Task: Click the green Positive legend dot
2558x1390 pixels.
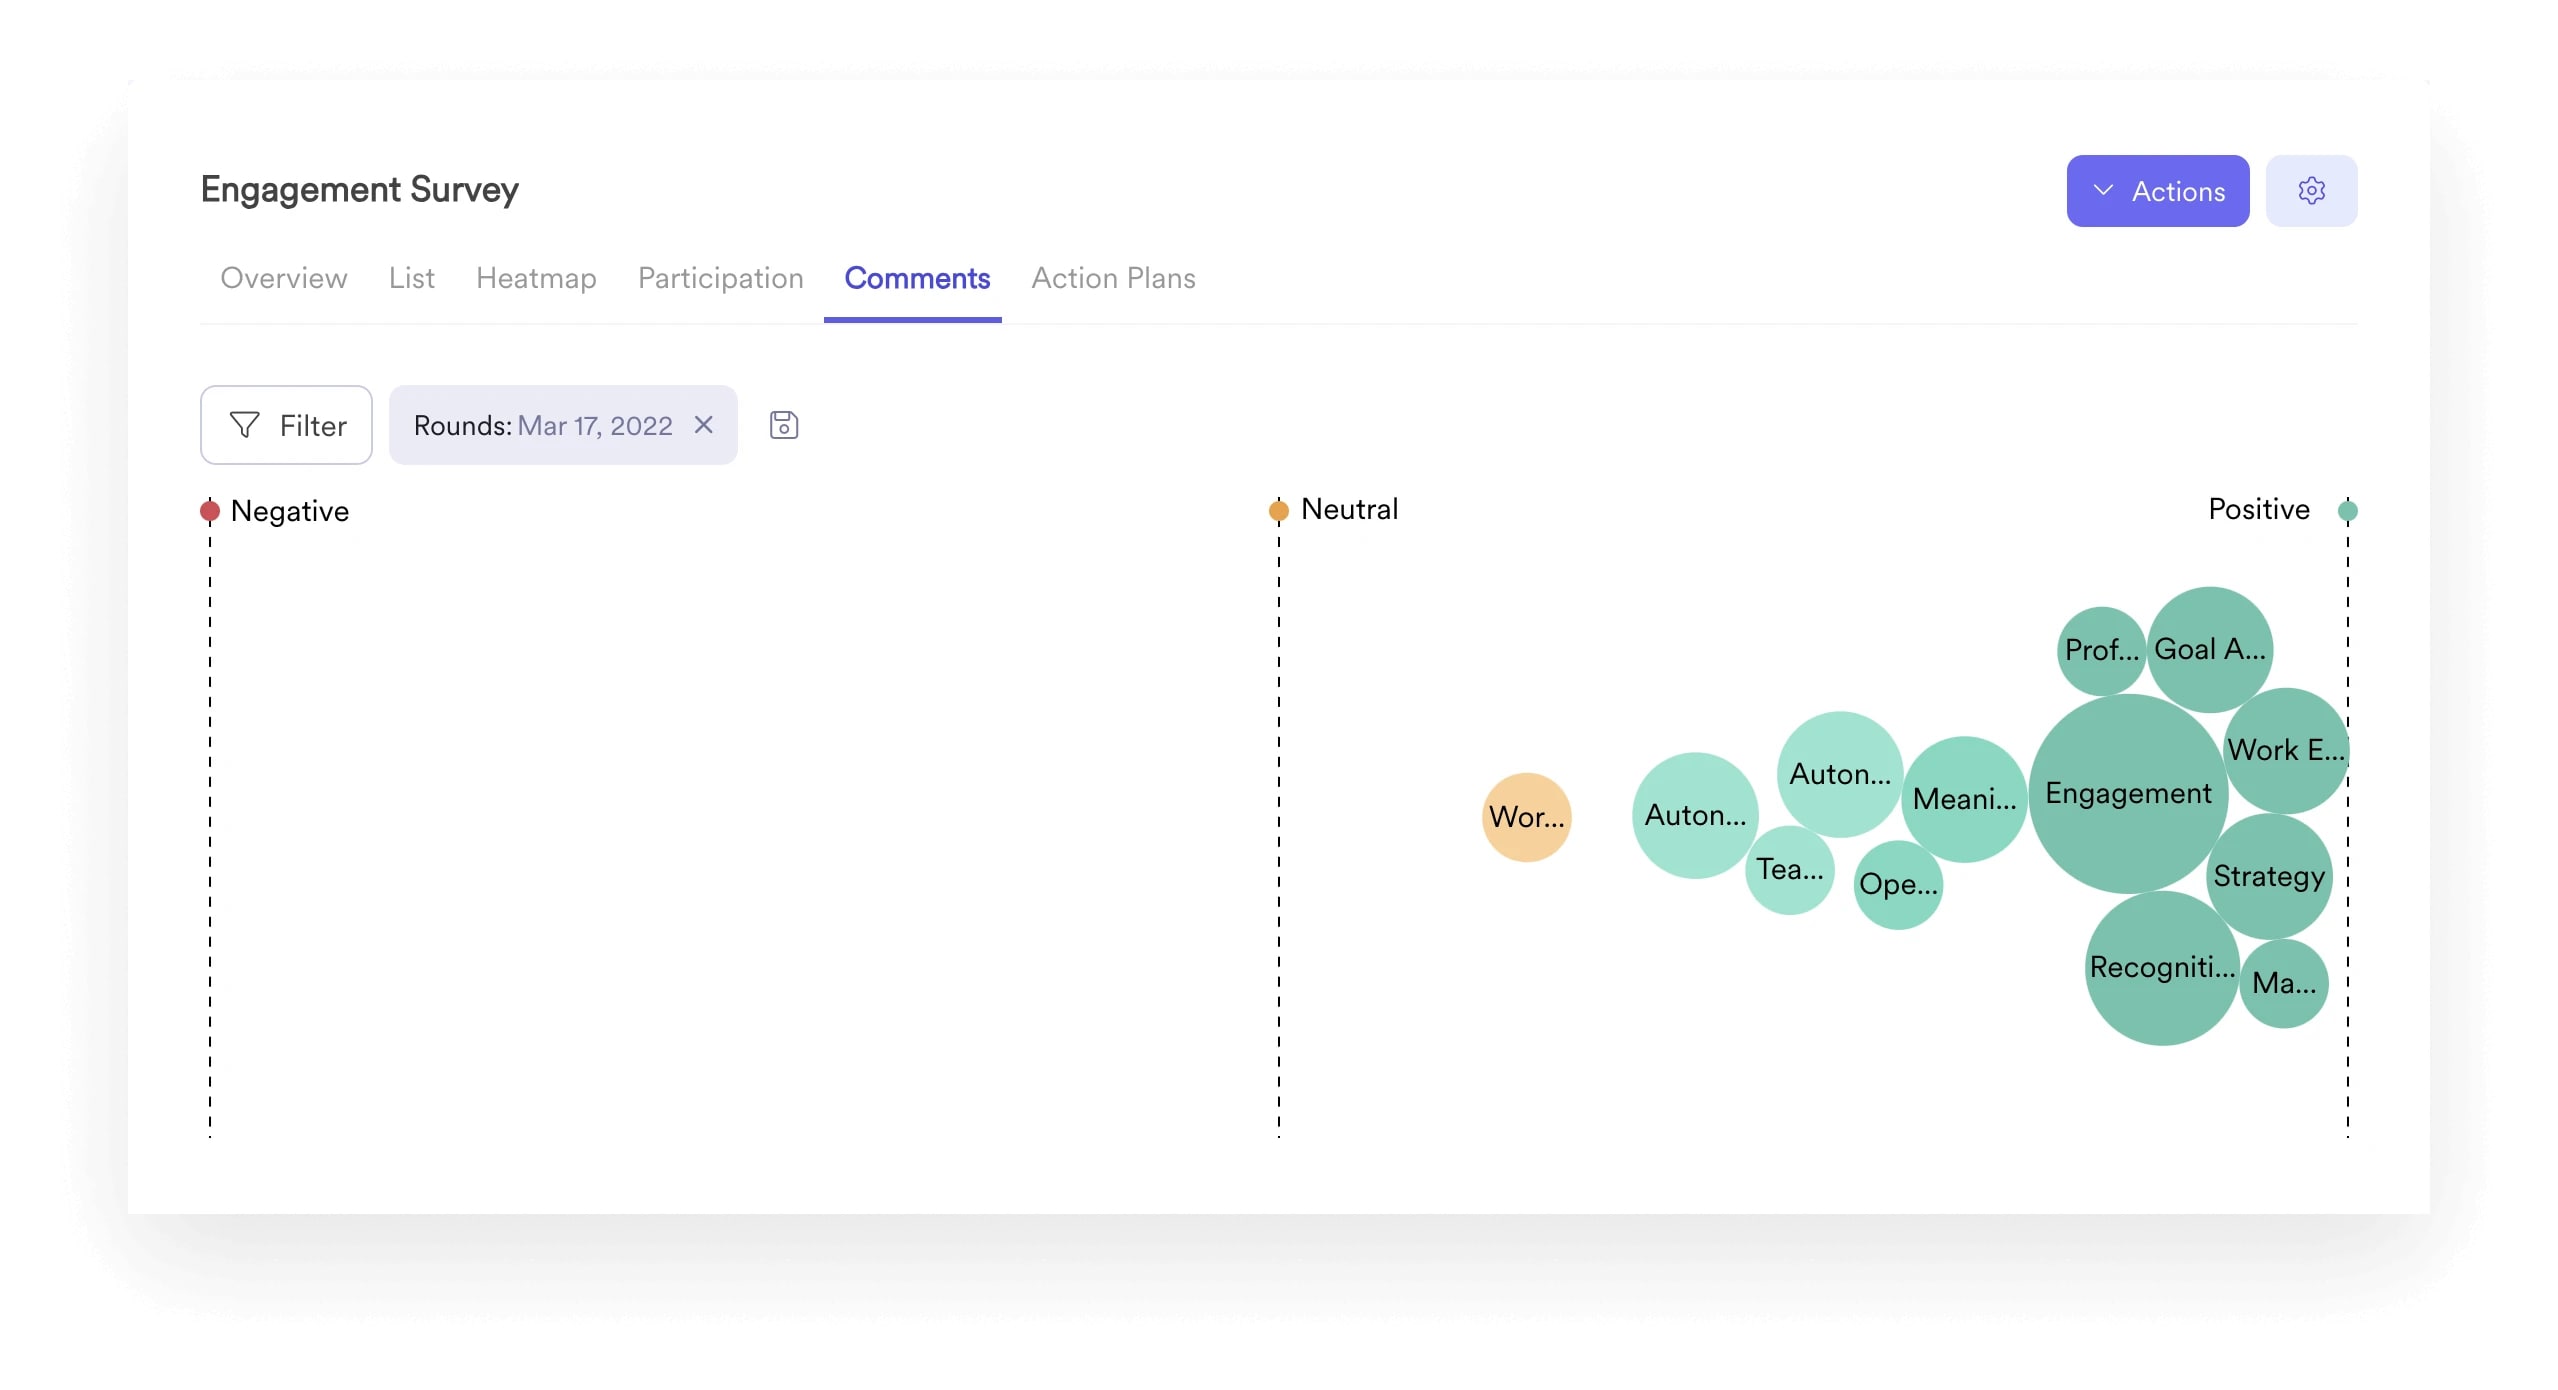Action: (2347, 510)
